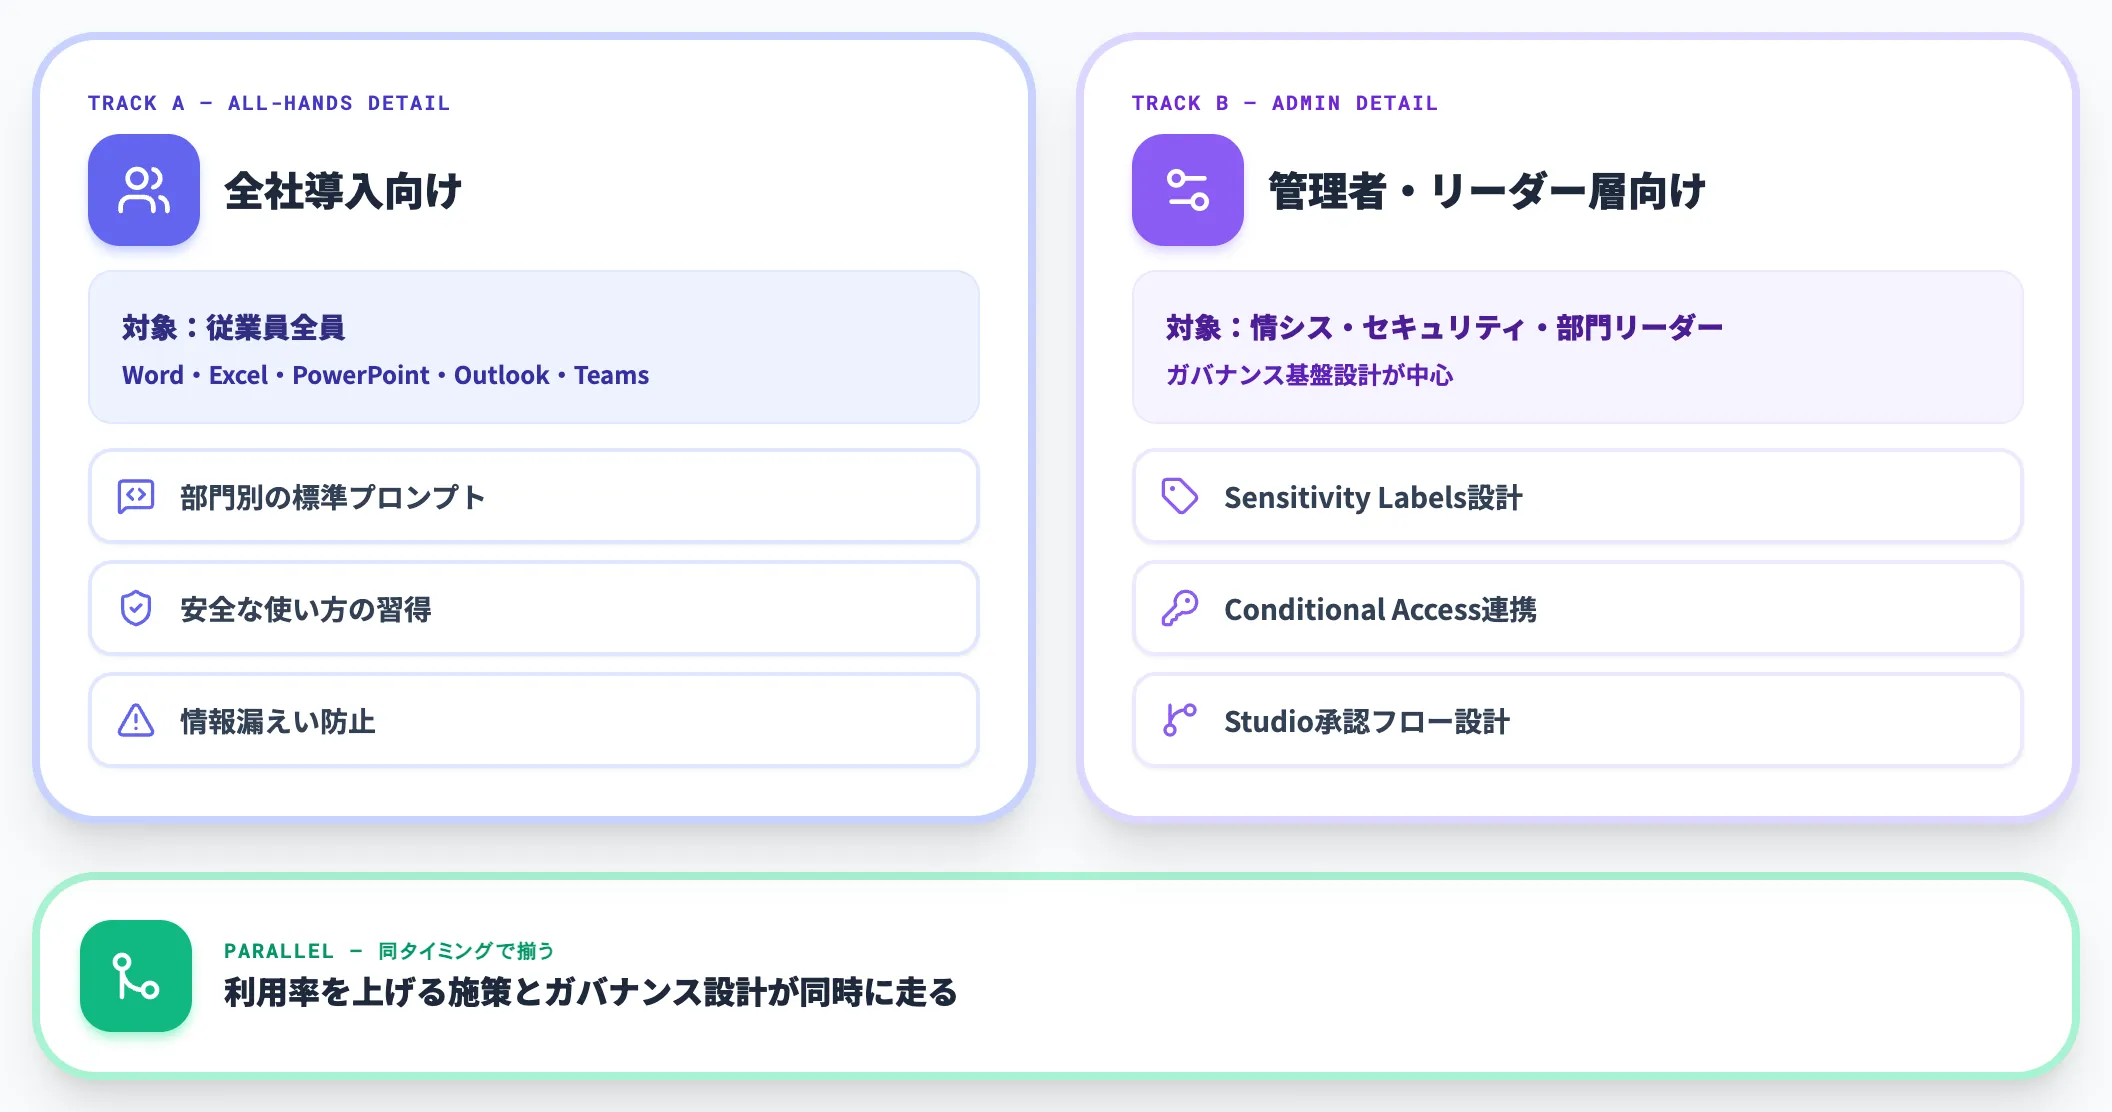Click the ガバナンス基盤設計が中心 text
The image size is (2112, 1112).
1310,375
